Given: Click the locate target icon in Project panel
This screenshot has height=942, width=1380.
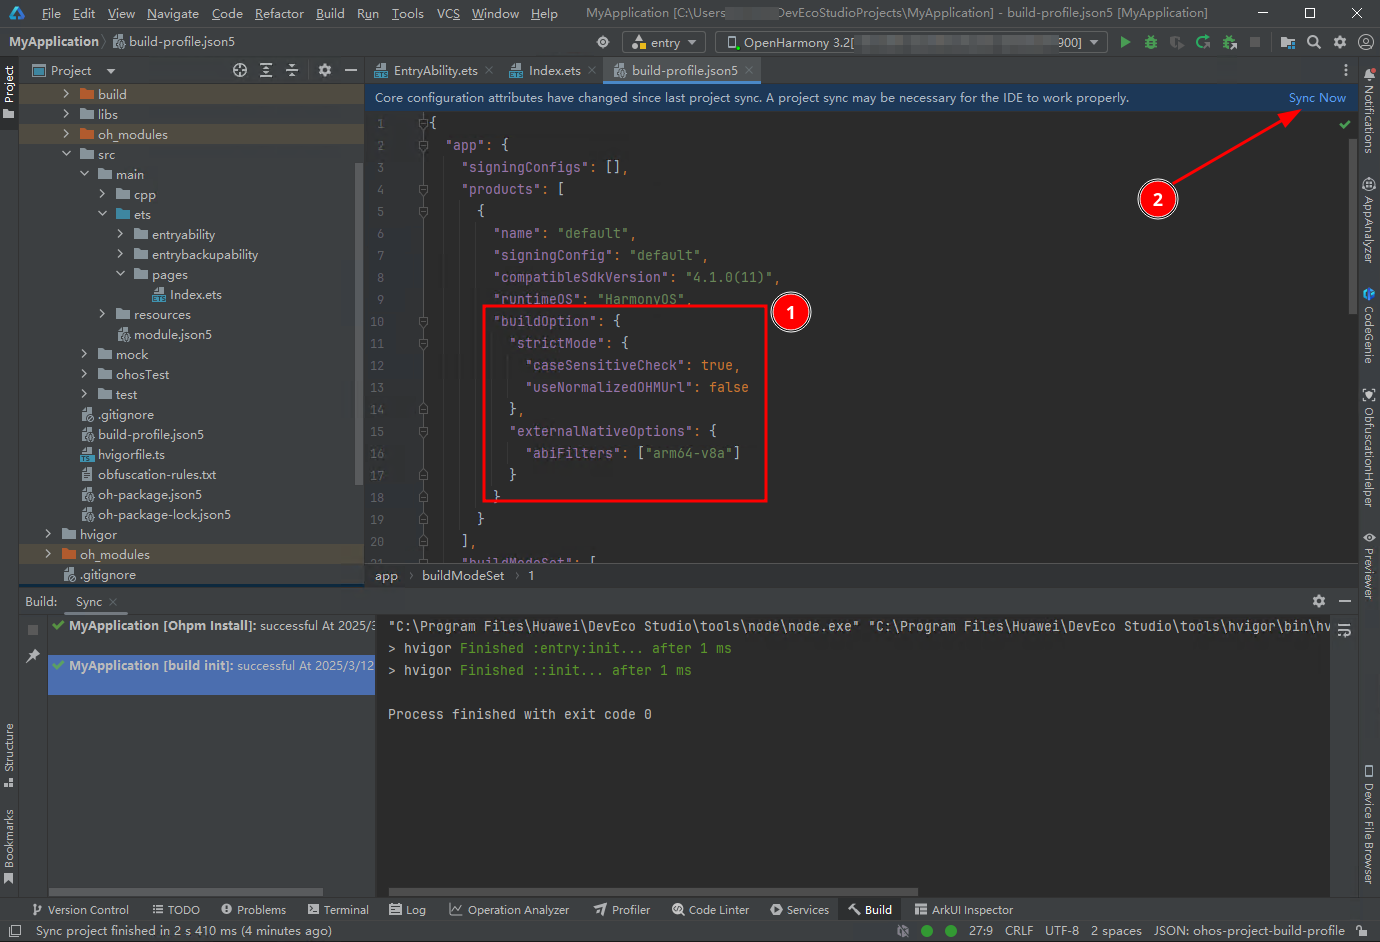Looking at the screenshot, I should (240, 70).
